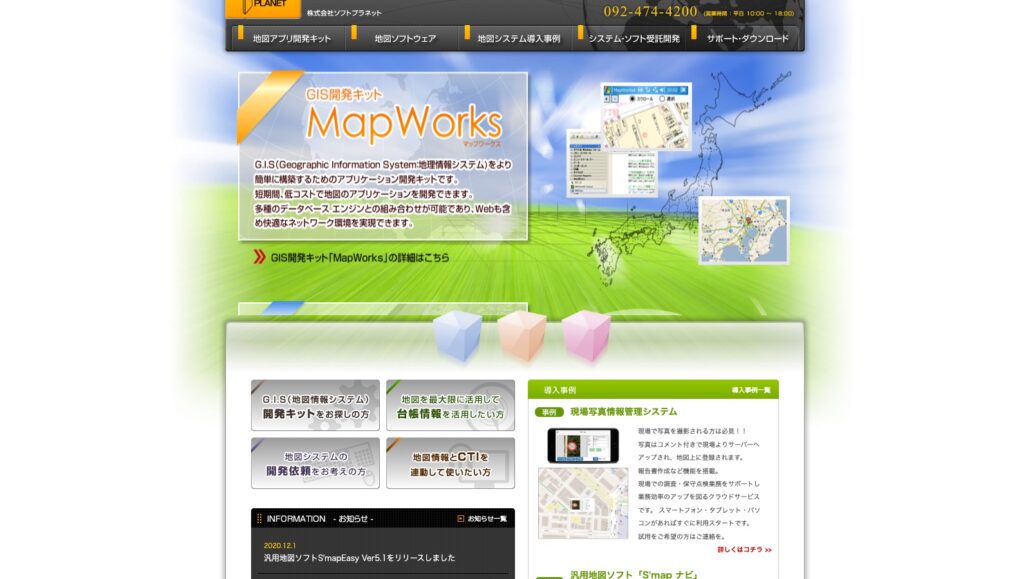Open the 導入事例一覧 link
This screenshot has width=1030, height=579.
(x=751, y=390)
